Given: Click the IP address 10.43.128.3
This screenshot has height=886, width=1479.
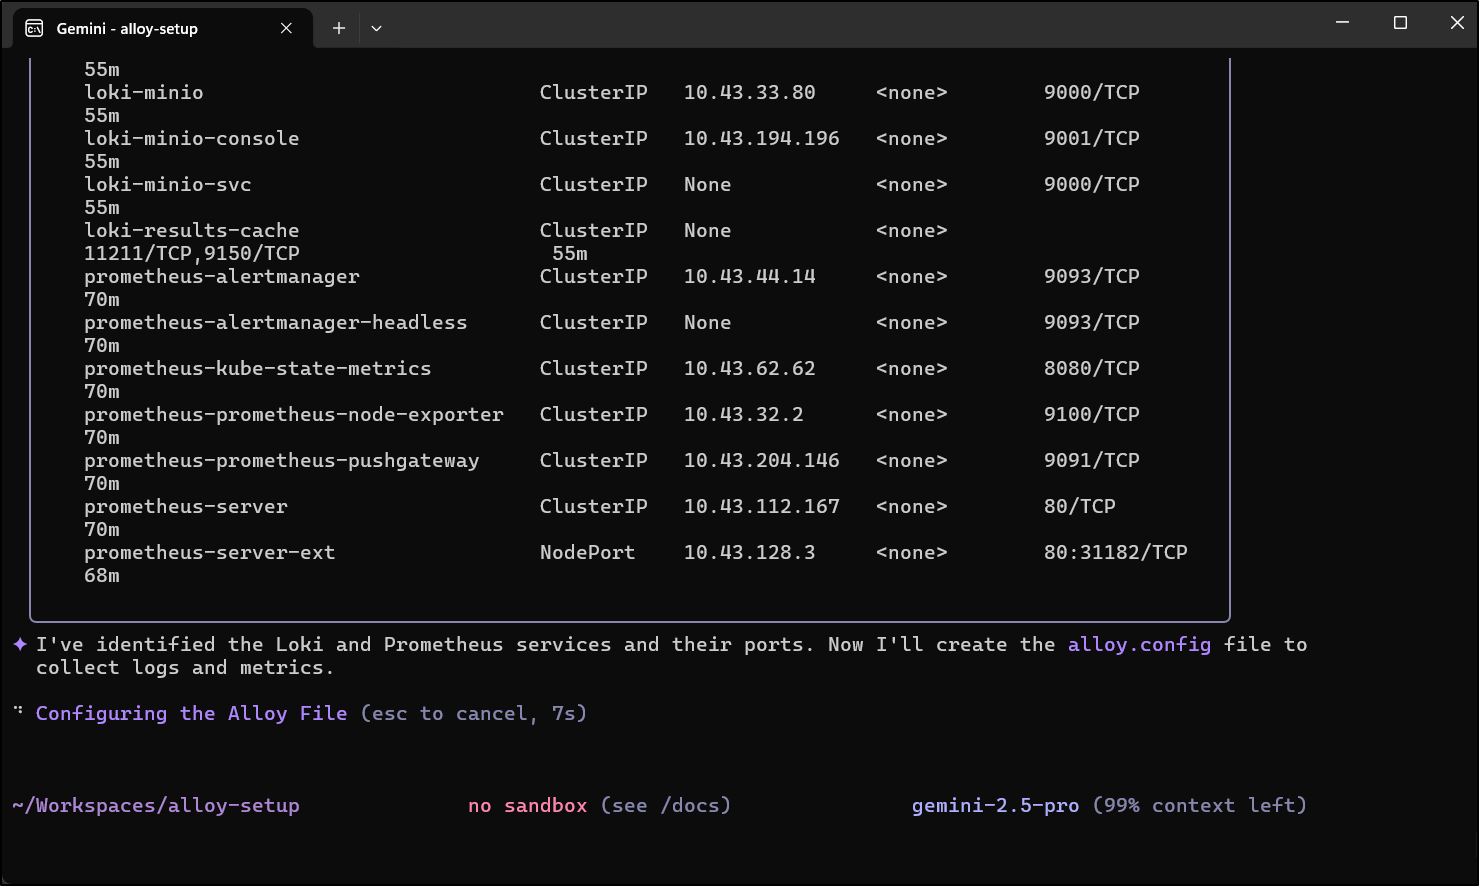Looking at the screenshot, I should pyautogui.click(x=750, y=553).
